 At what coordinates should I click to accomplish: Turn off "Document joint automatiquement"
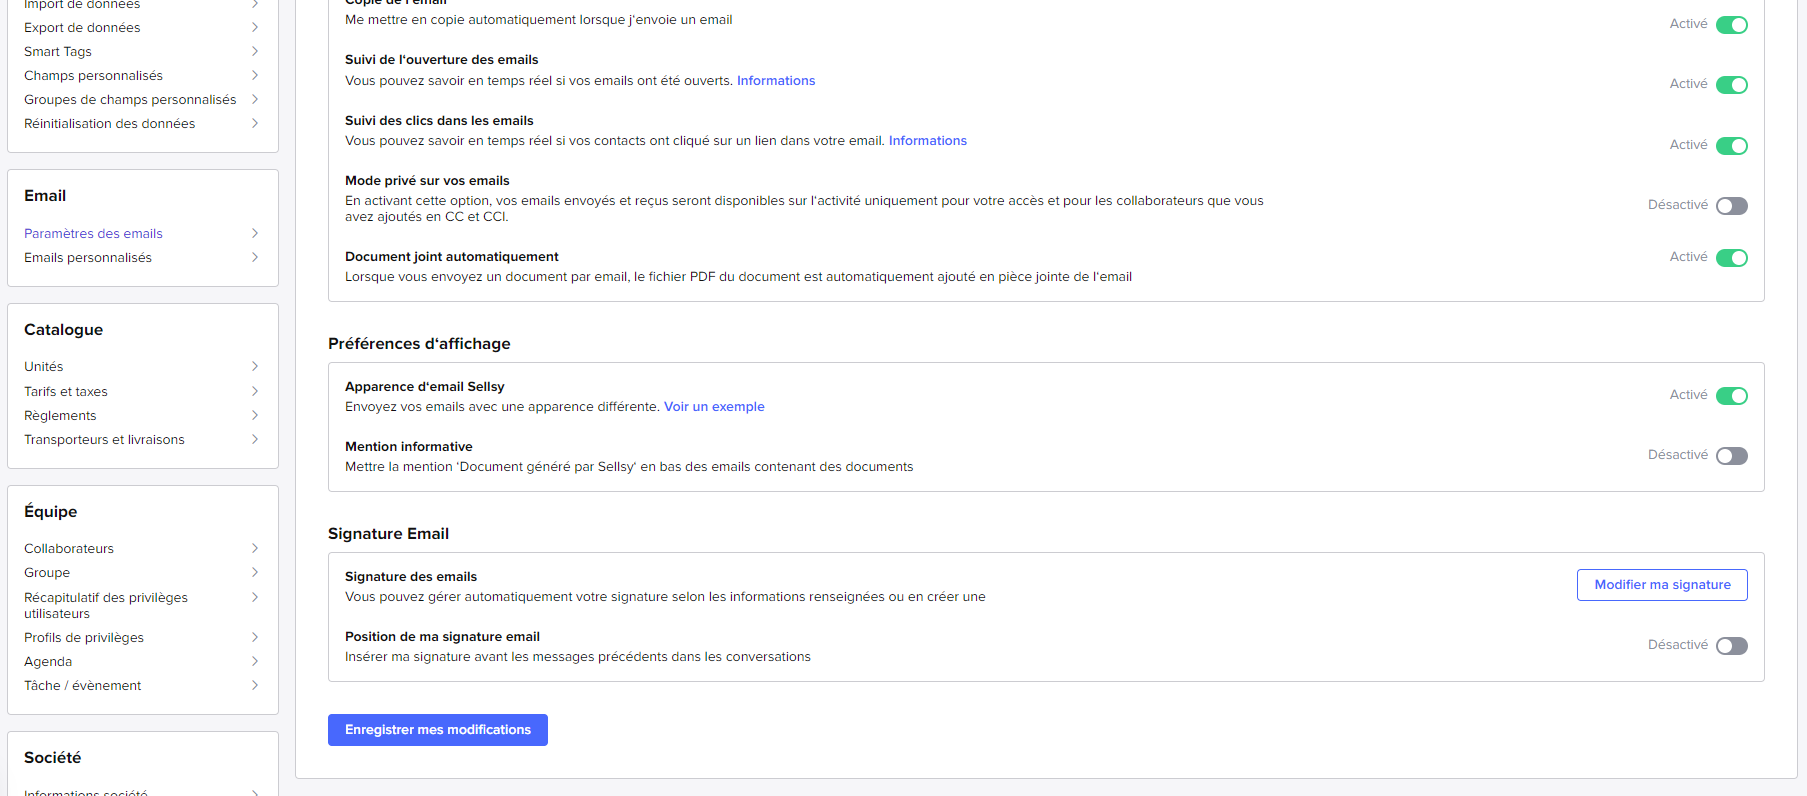tap(1732, 257)
